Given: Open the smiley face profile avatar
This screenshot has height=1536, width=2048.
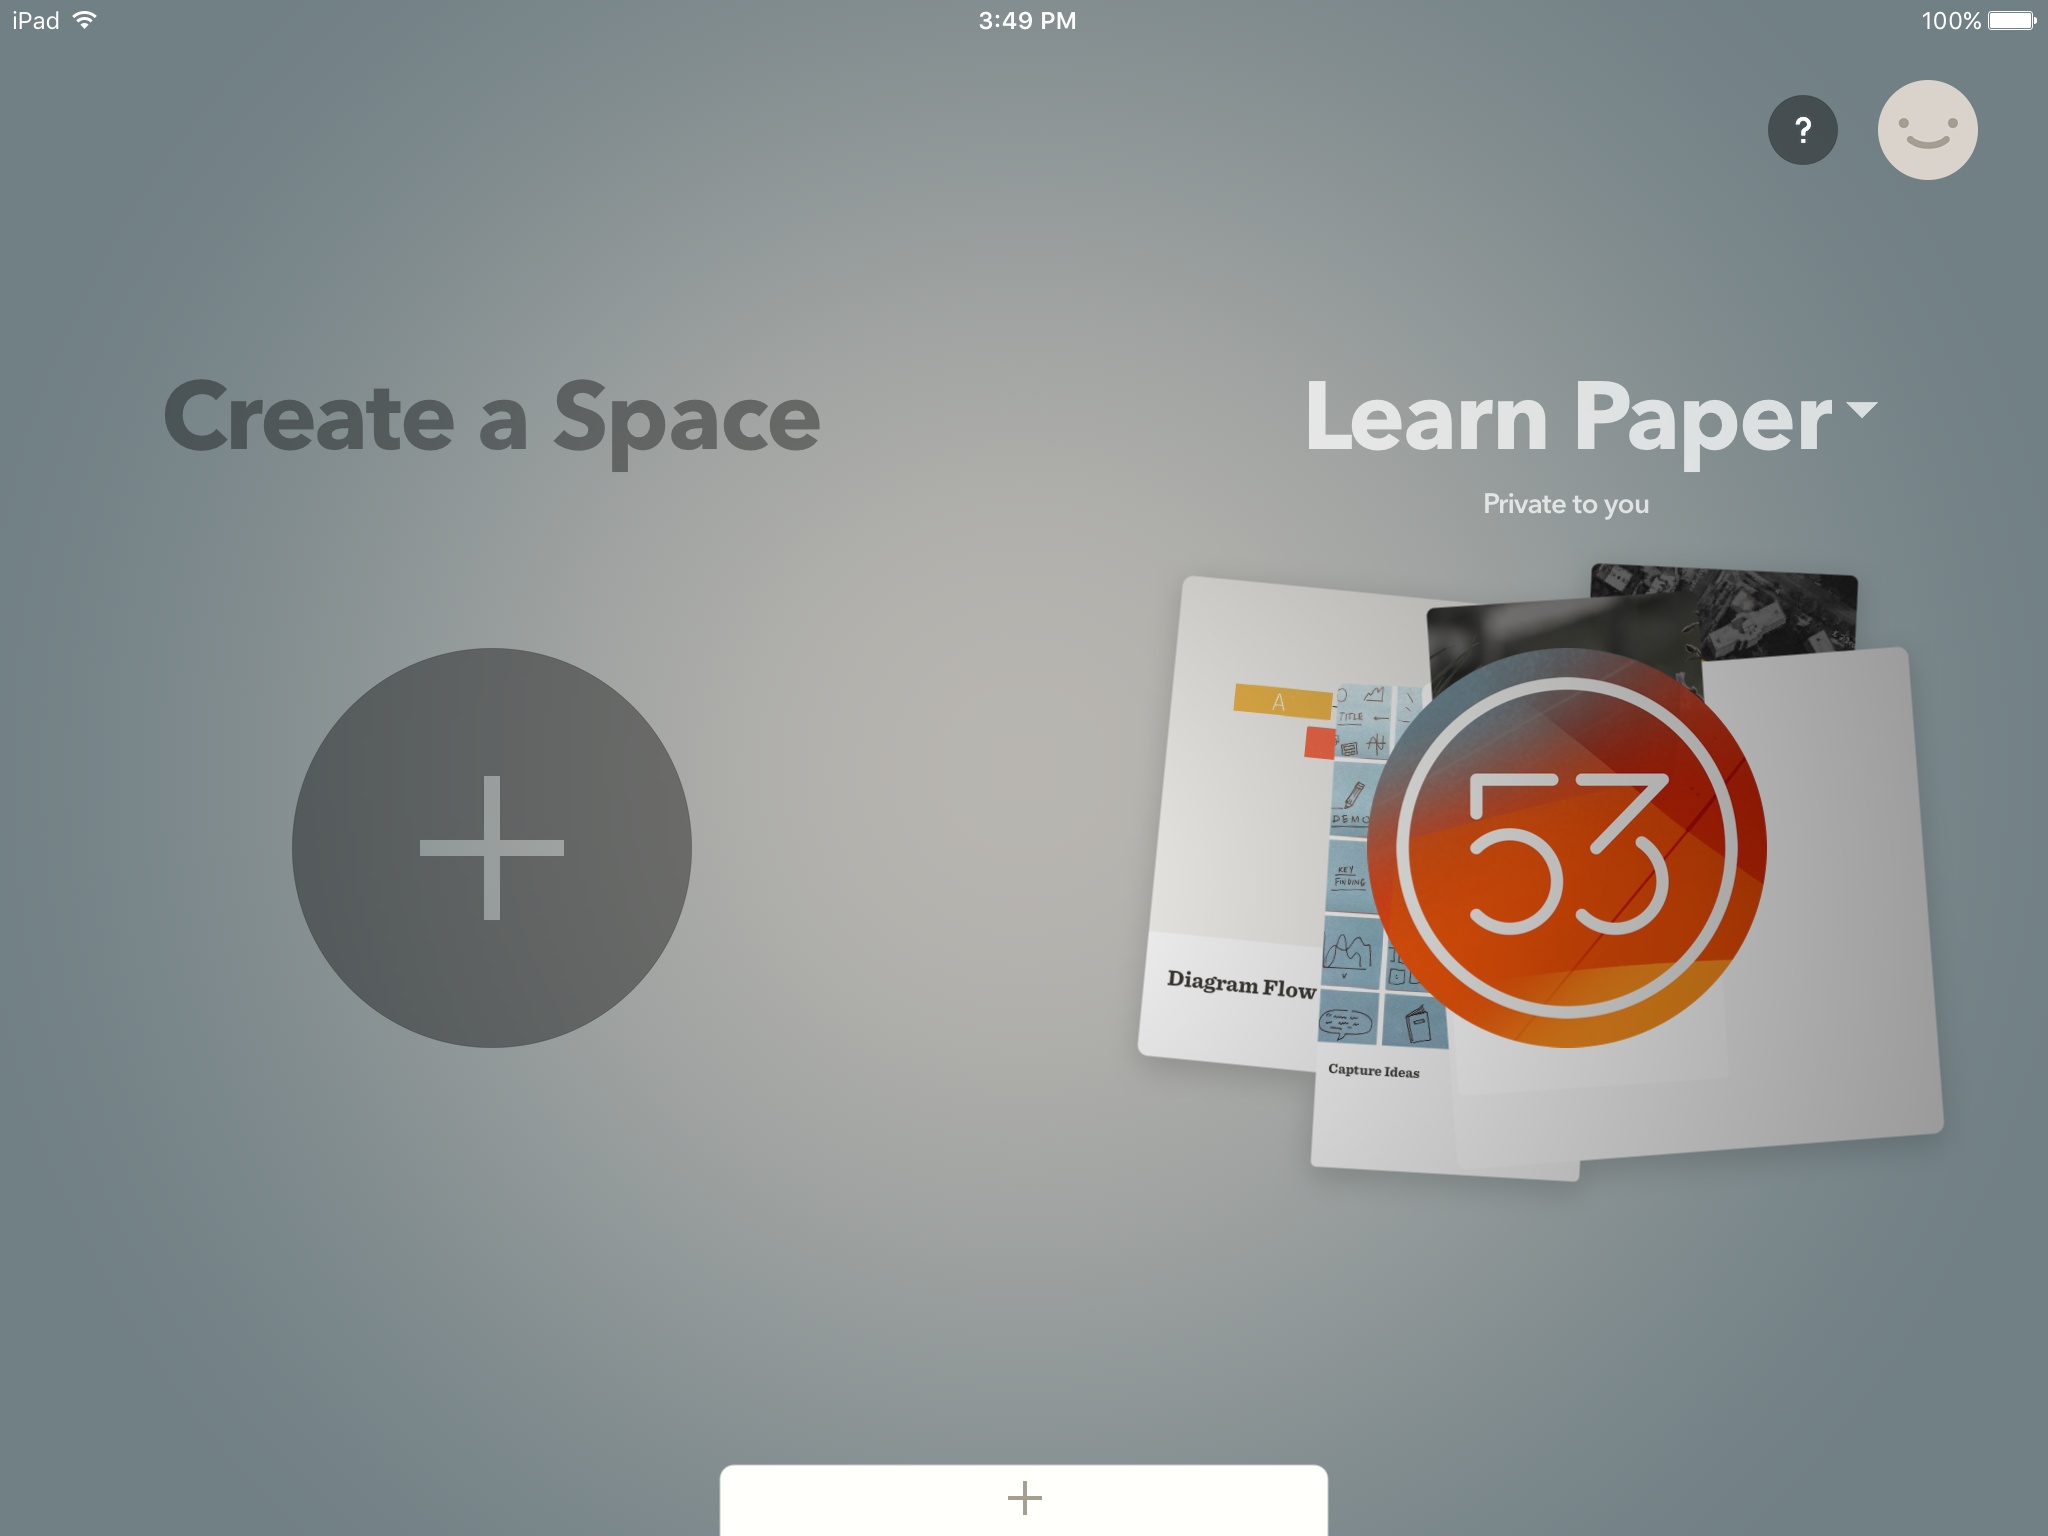Looking at the screenshot, I should pos(1927,130).
